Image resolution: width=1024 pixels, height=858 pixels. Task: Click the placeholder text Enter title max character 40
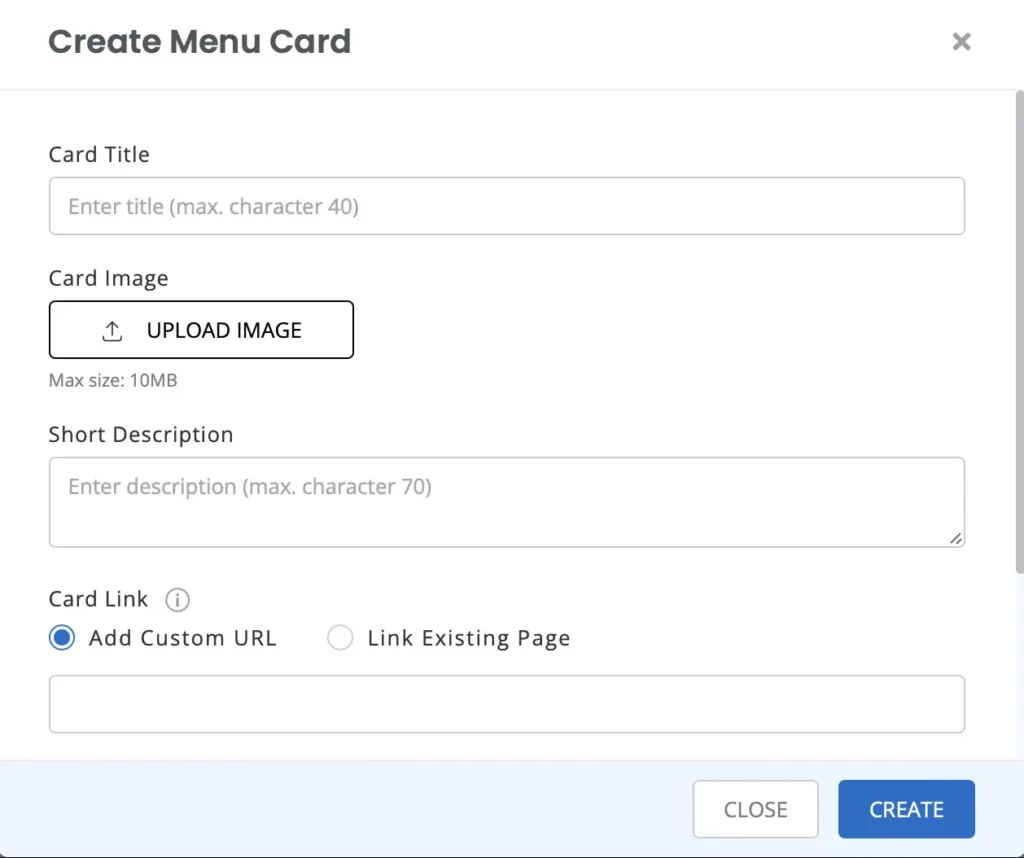[x=212, y=206]
